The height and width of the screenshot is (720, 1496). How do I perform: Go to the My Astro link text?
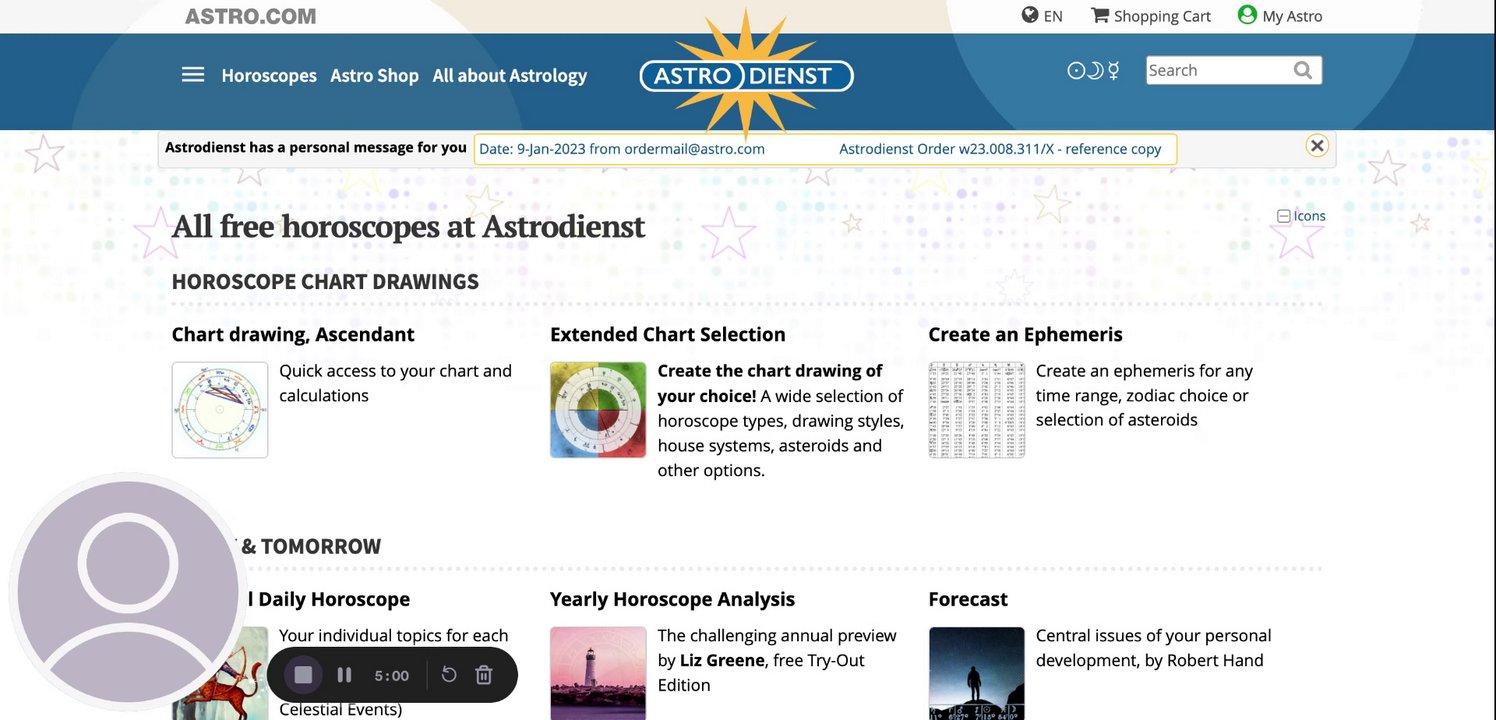(x=1292, y=16)
